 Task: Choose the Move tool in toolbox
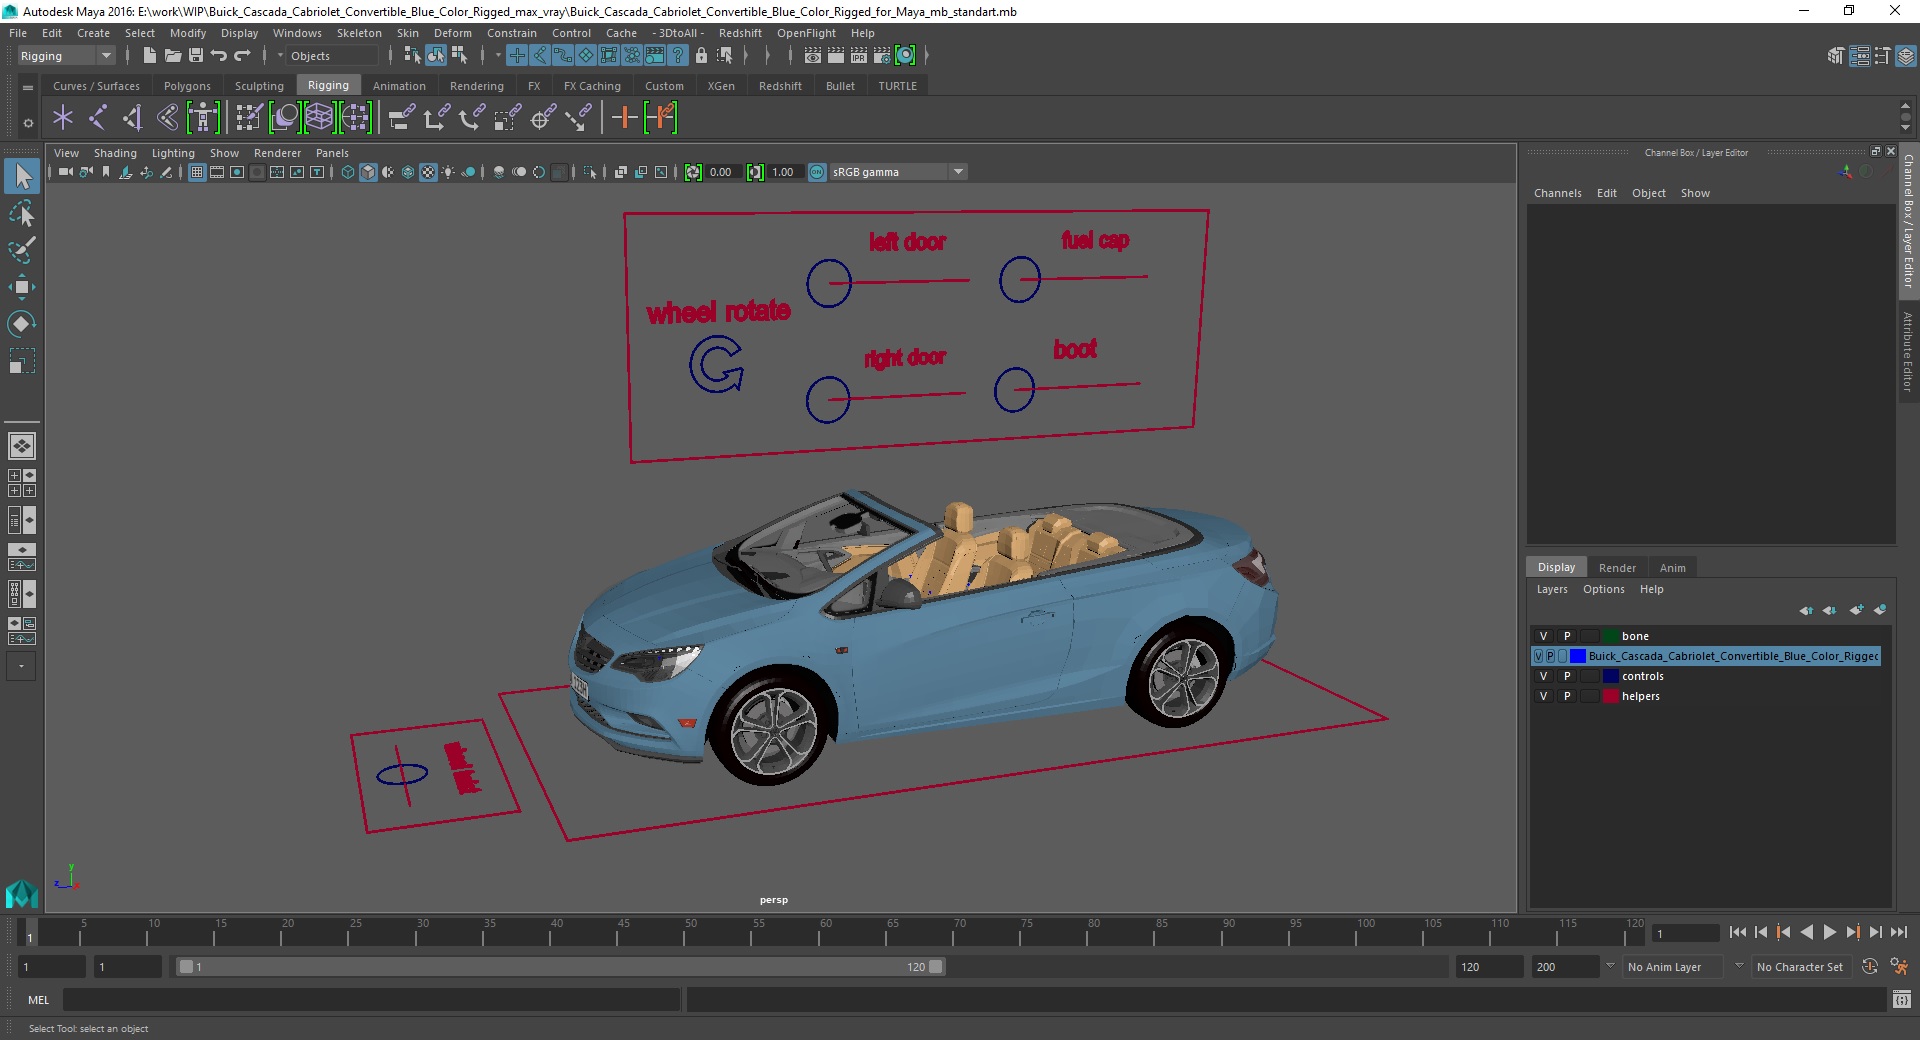pyautogui.click(x=22, y=287)
